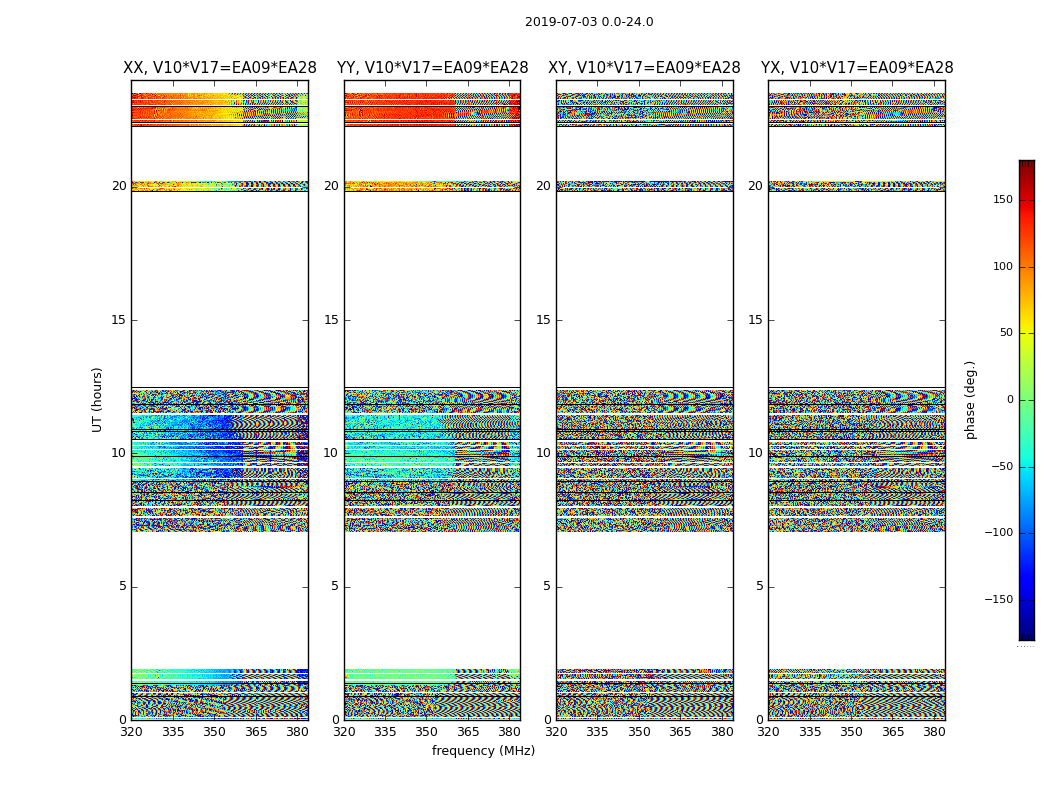Click the UT tick 15 beside XY panel

tap(543, 319)
